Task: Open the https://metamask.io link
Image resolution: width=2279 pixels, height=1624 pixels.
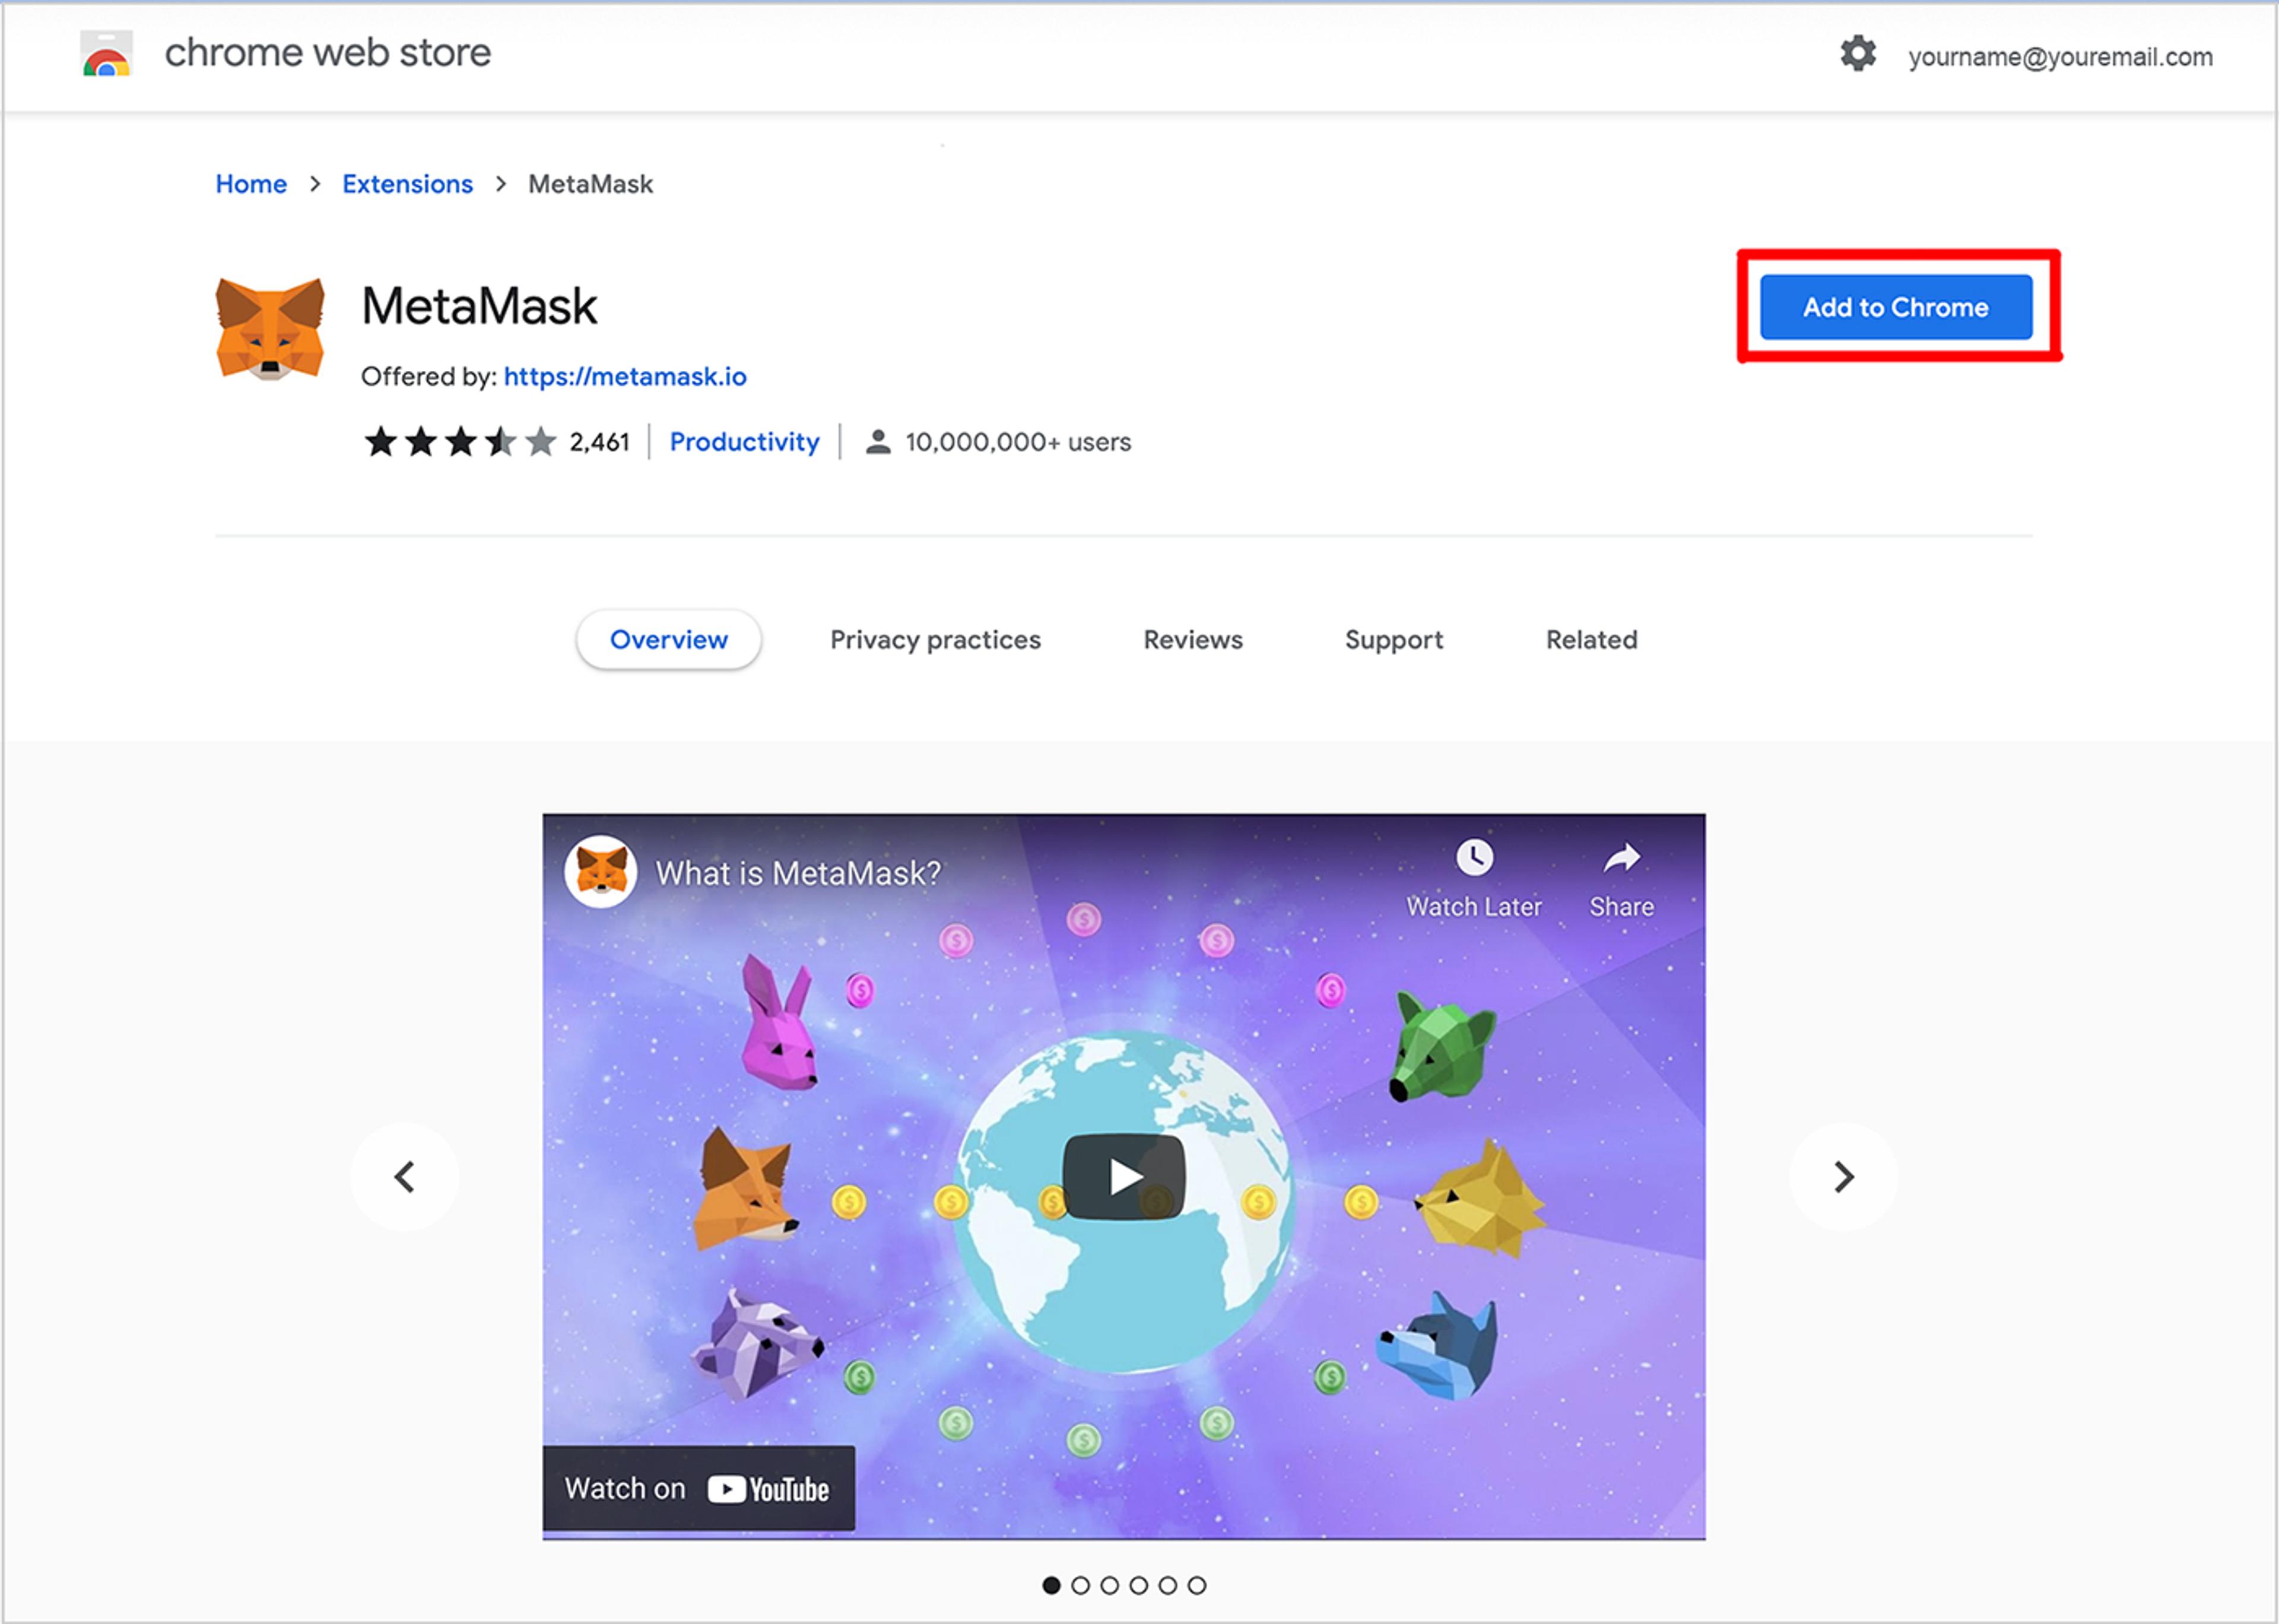Action: 625,377
